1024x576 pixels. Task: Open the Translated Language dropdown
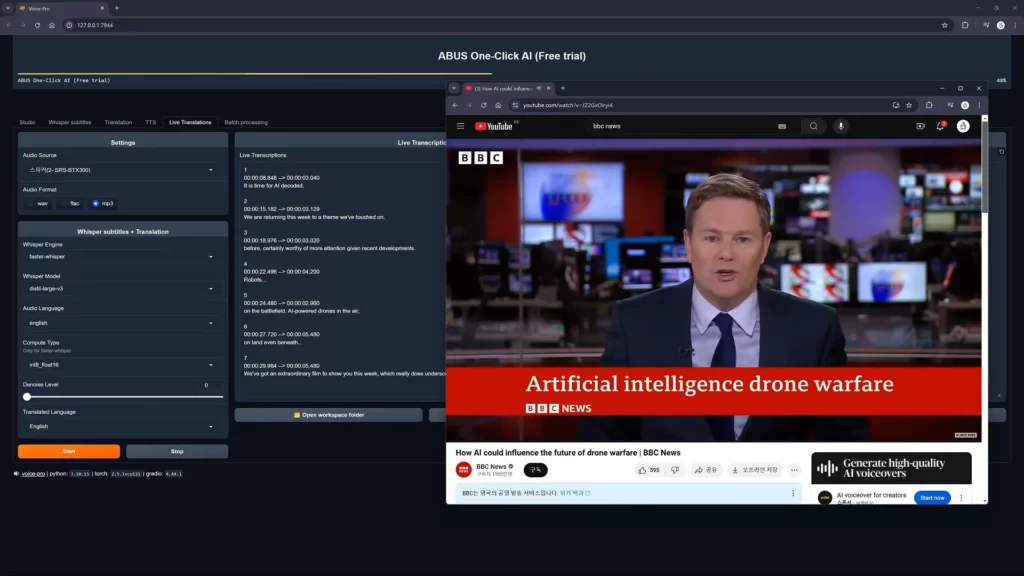tap(120, 426)
